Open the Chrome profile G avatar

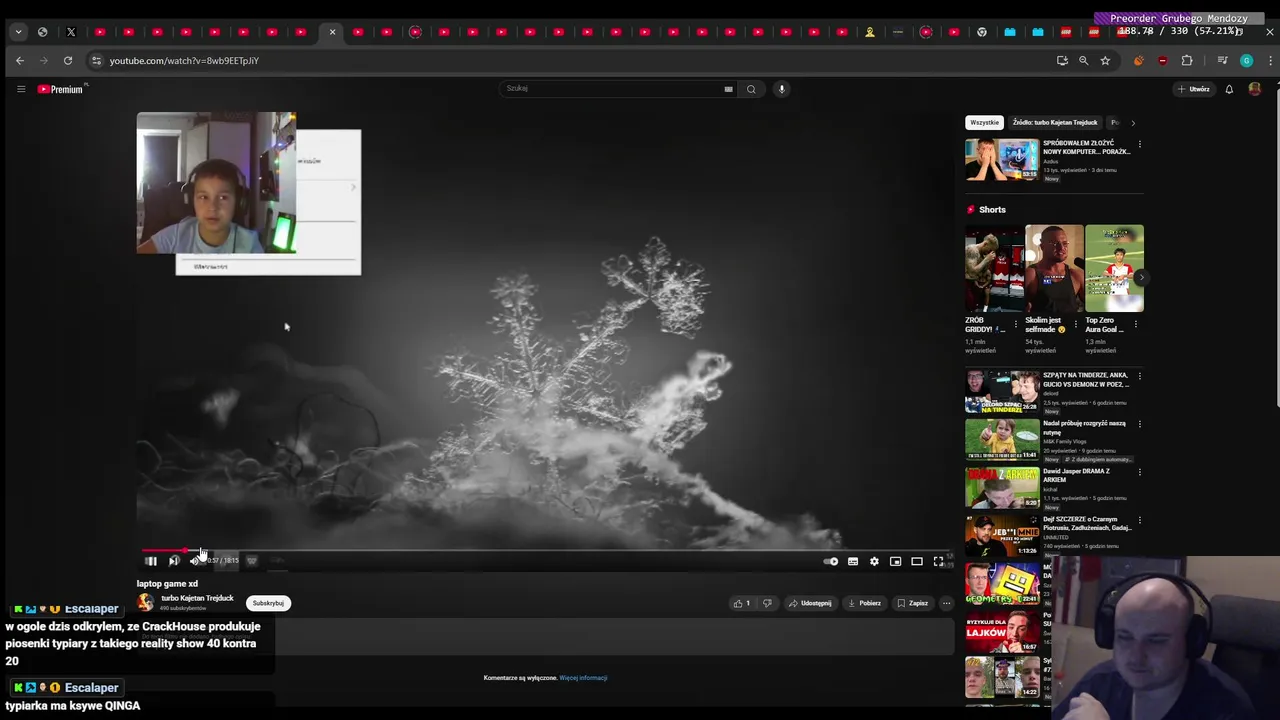pos(1246,61)
